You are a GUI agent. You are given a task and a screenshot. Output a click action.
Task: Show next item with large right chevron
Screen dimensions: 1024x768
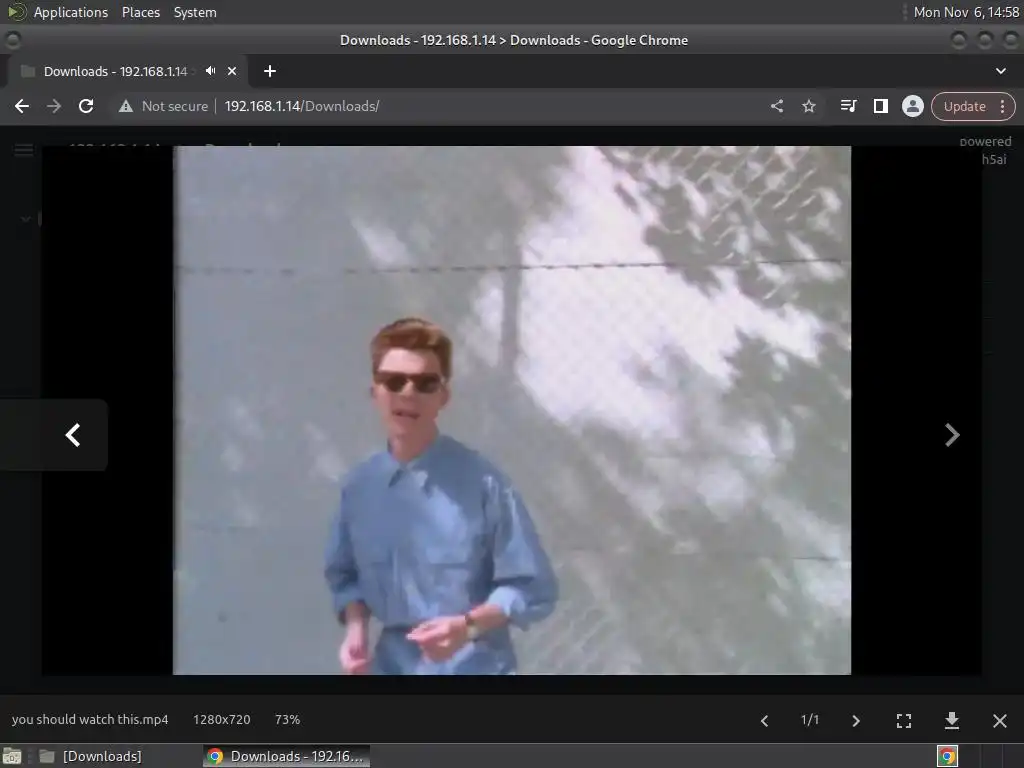952,435
